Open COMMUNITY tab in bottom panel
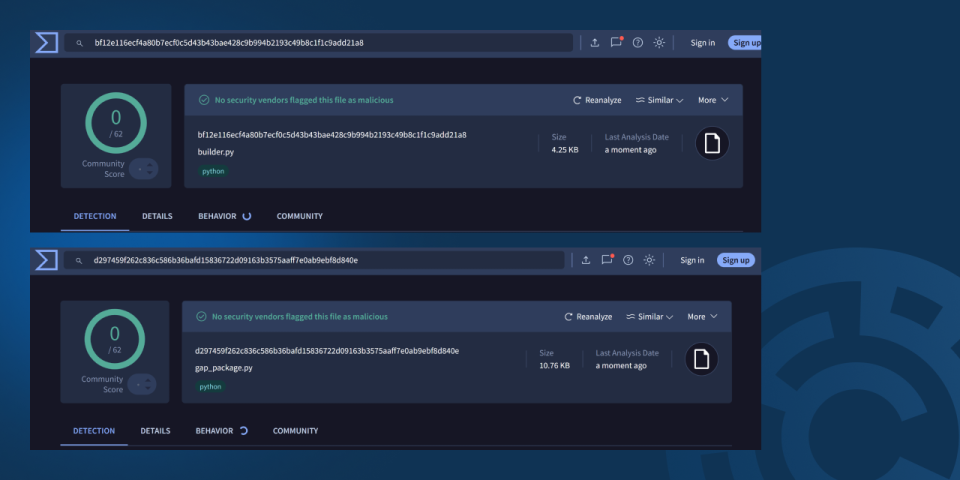 296,431
